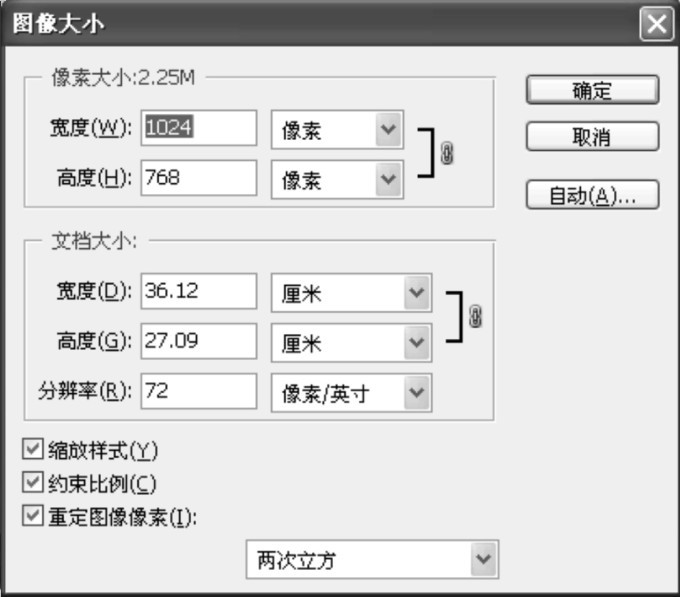The image size is (680, 597).
Task: Click the pixel width field showing 1024
Action: (x=199, y=129)
